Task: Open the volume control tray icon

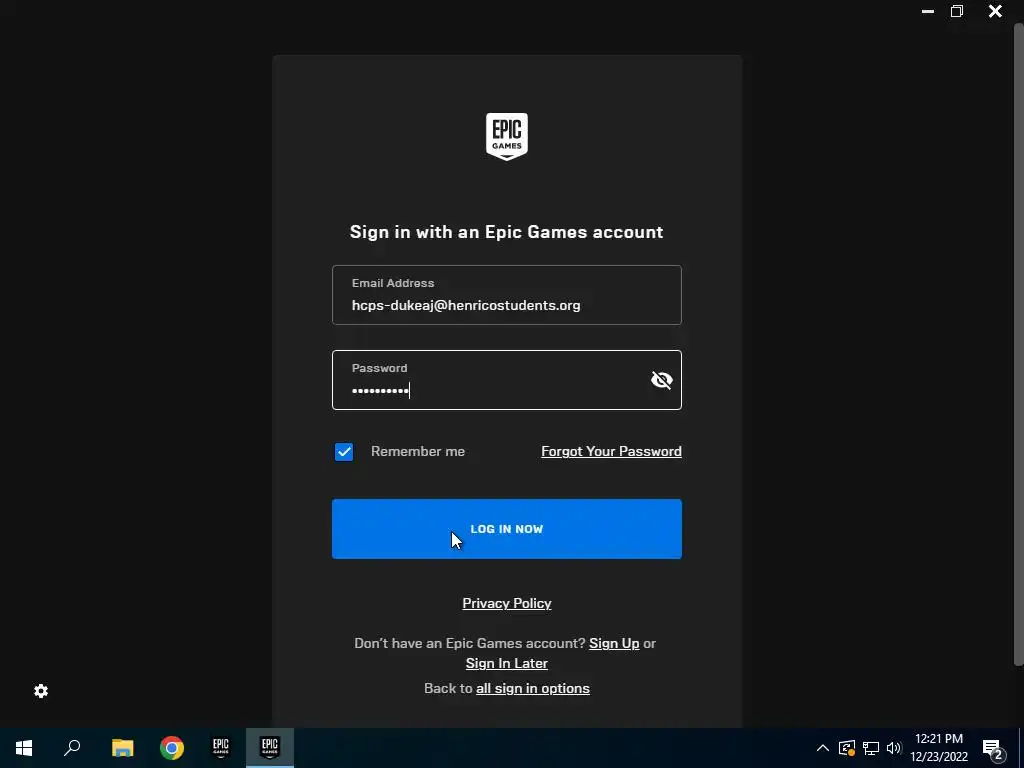Action: [894, 748]
